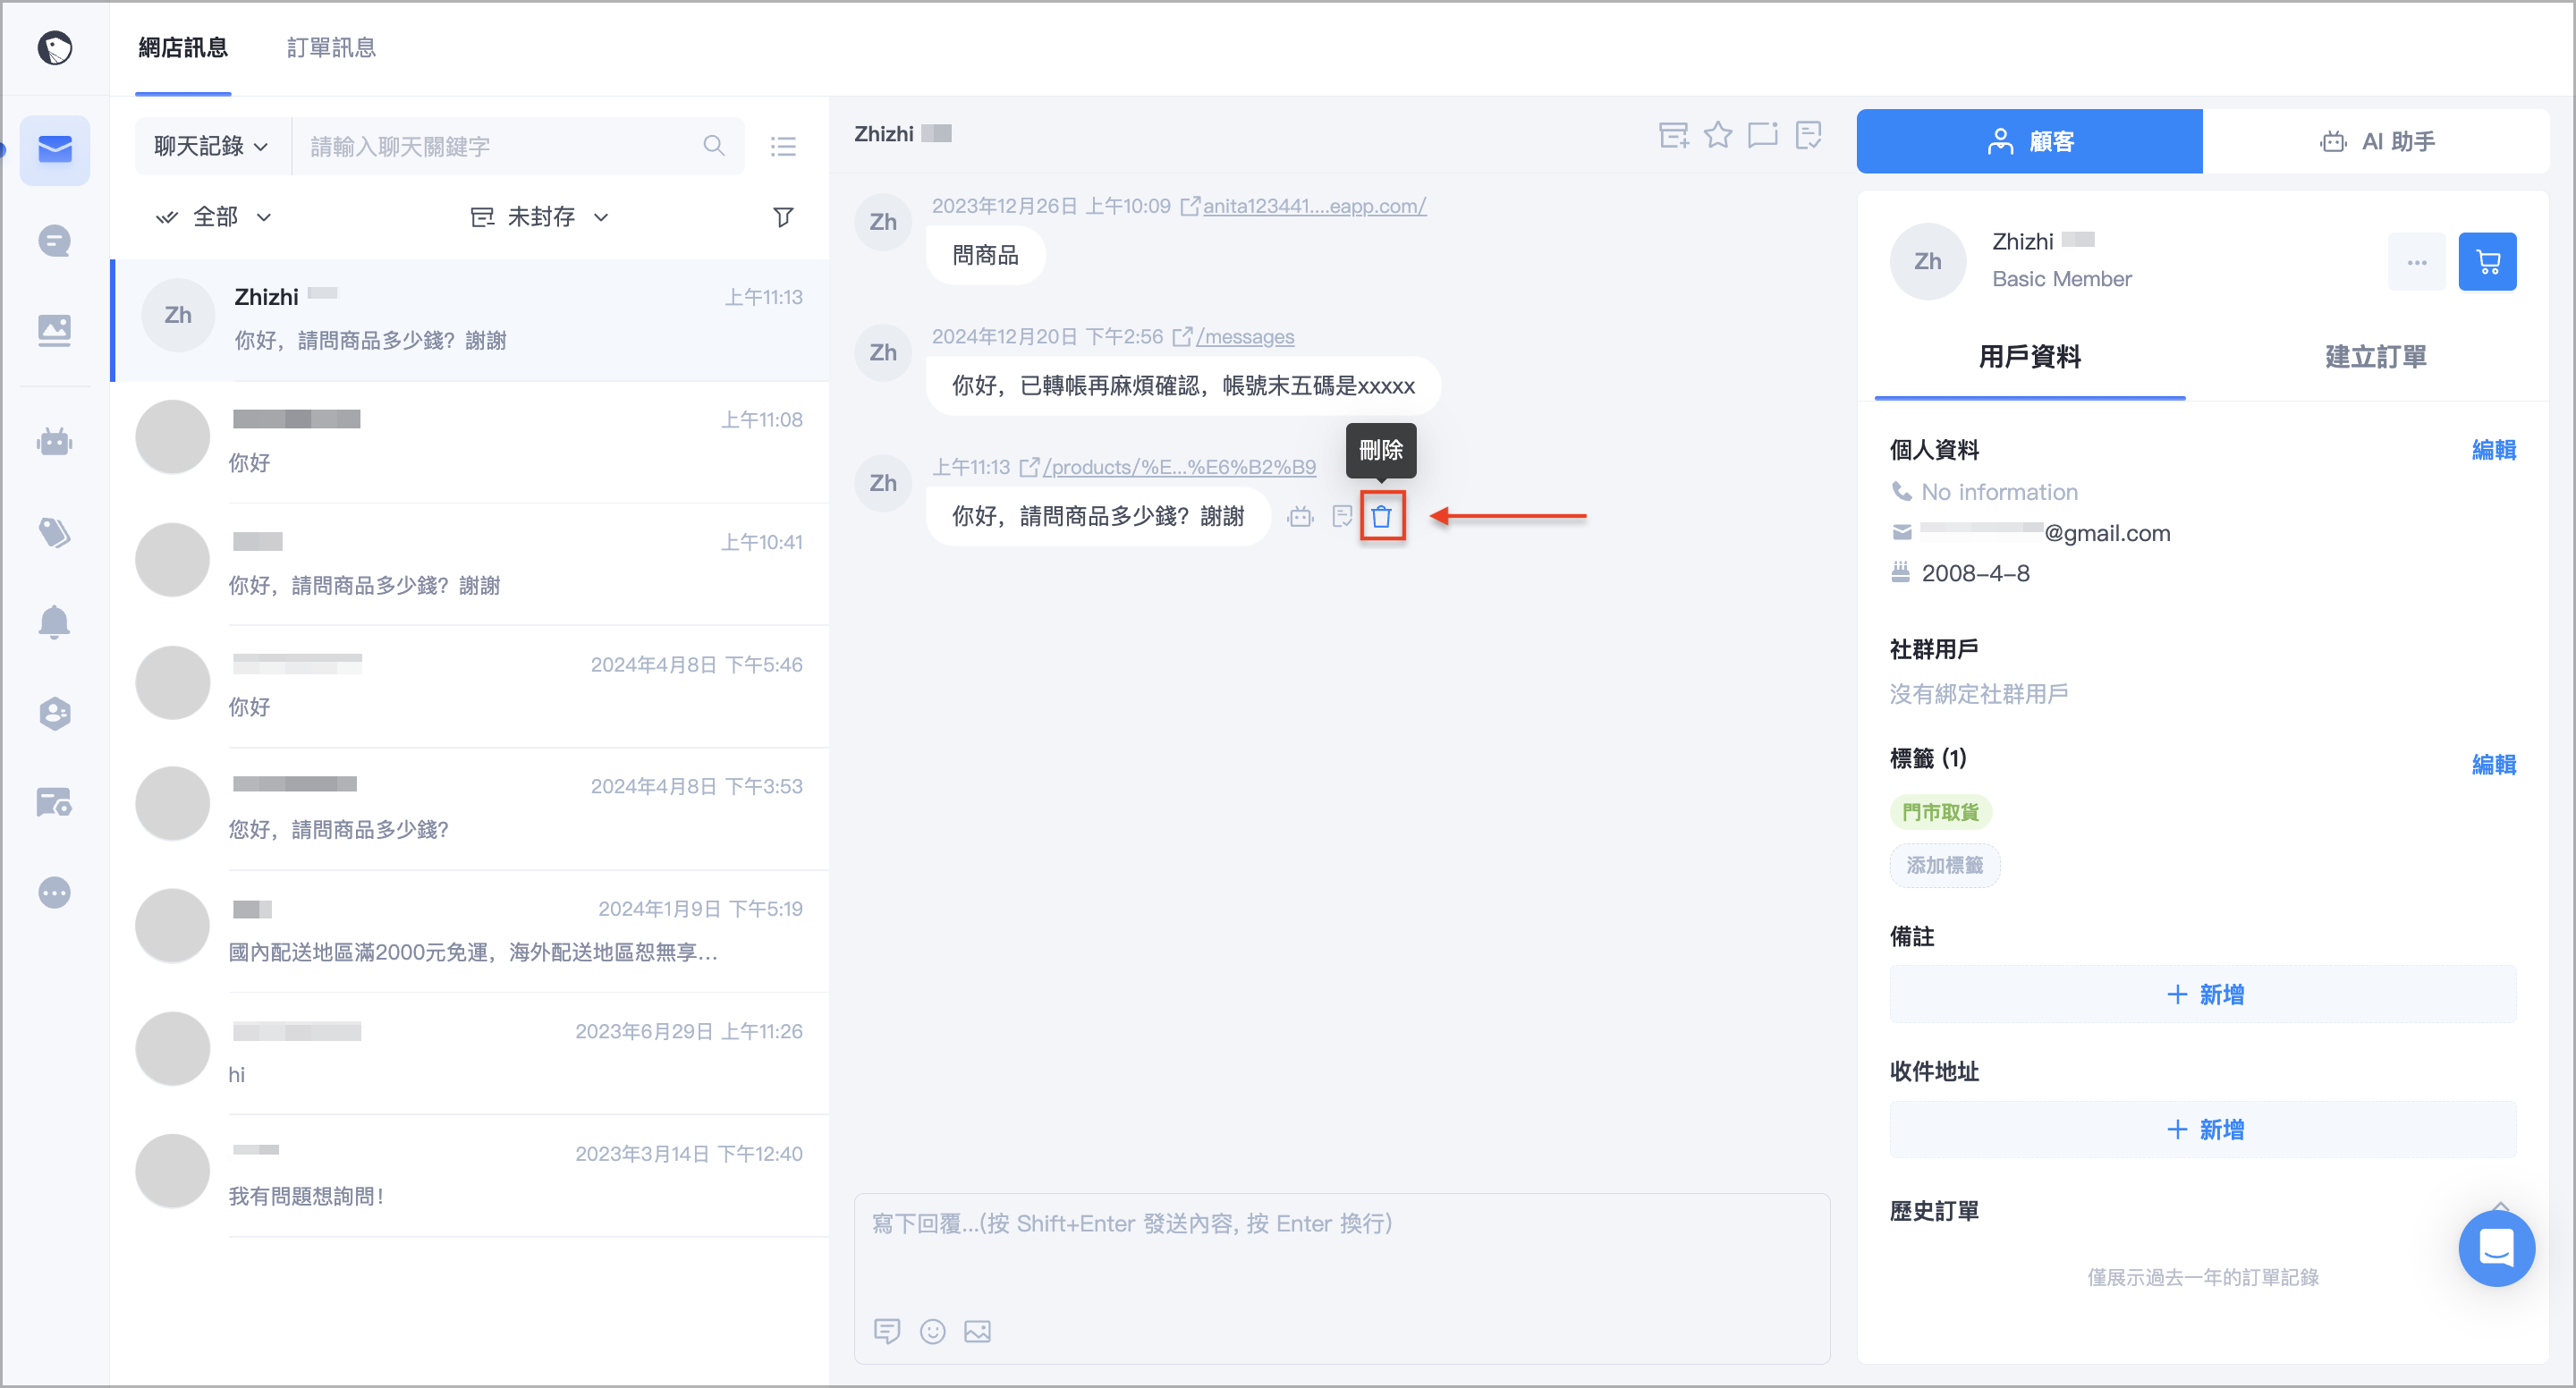Expand the 聊天記錄 dropdown
The image size is (2576, 1388).
211,146
